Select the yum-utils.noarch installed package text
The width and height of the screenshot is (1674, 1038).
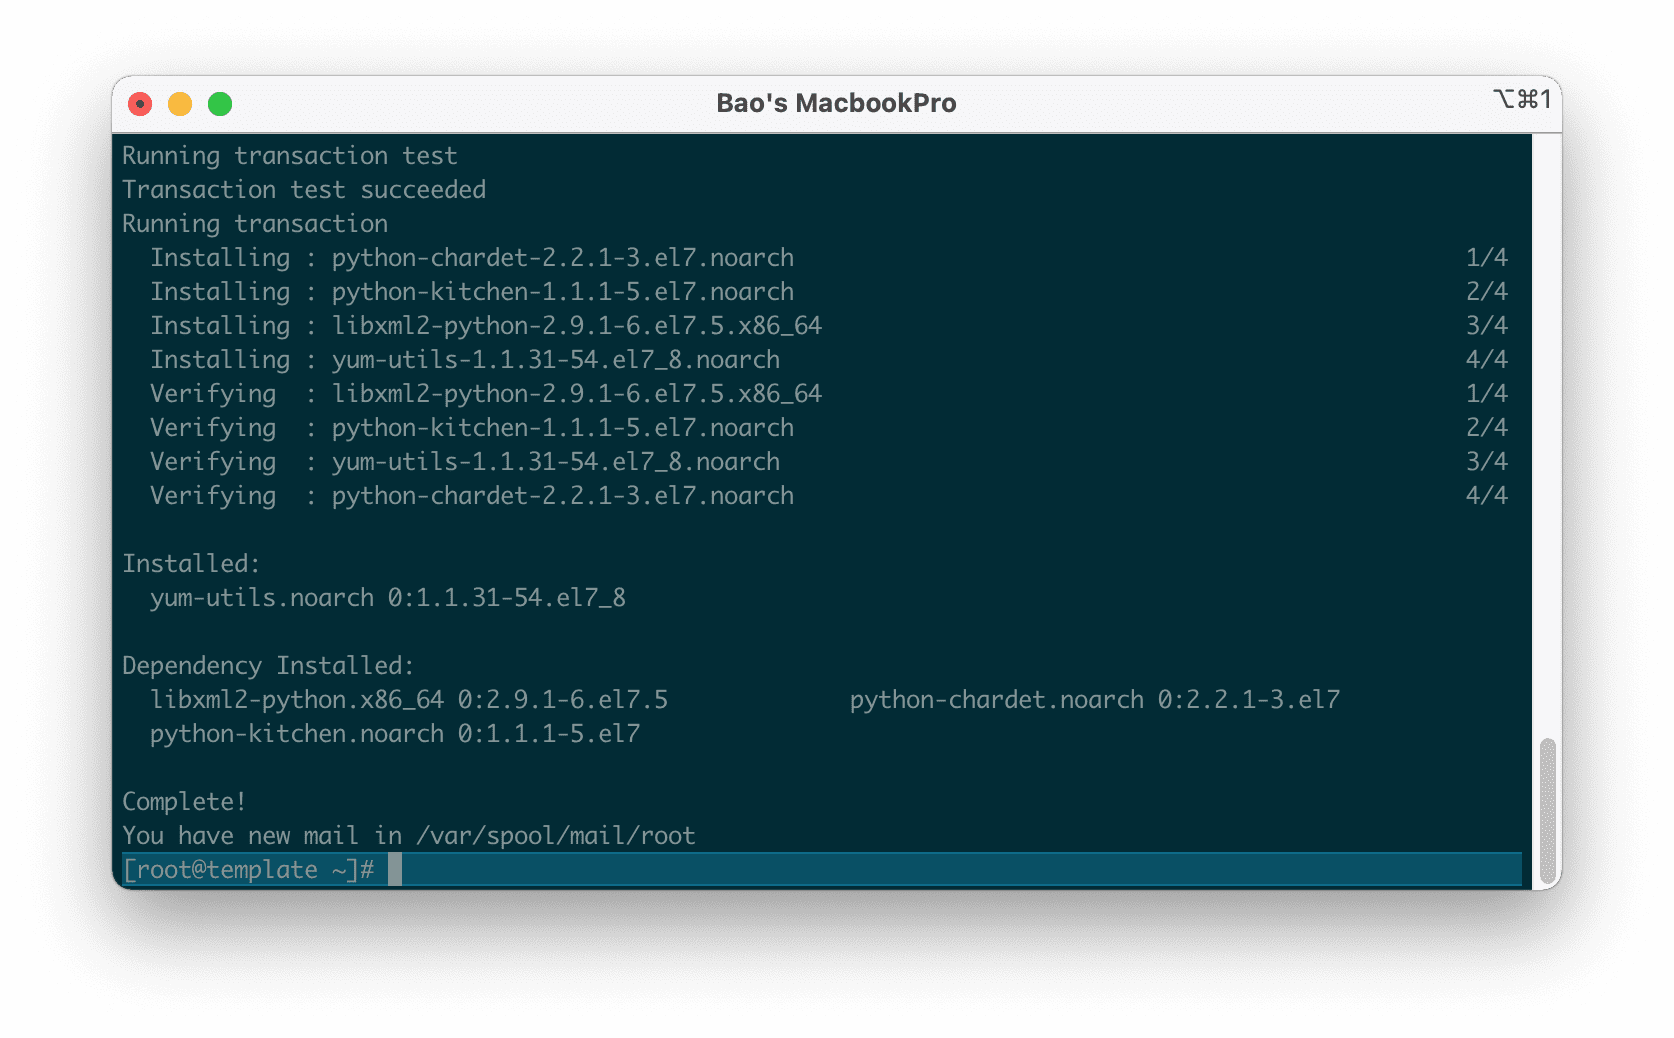(x=386, y=597)
